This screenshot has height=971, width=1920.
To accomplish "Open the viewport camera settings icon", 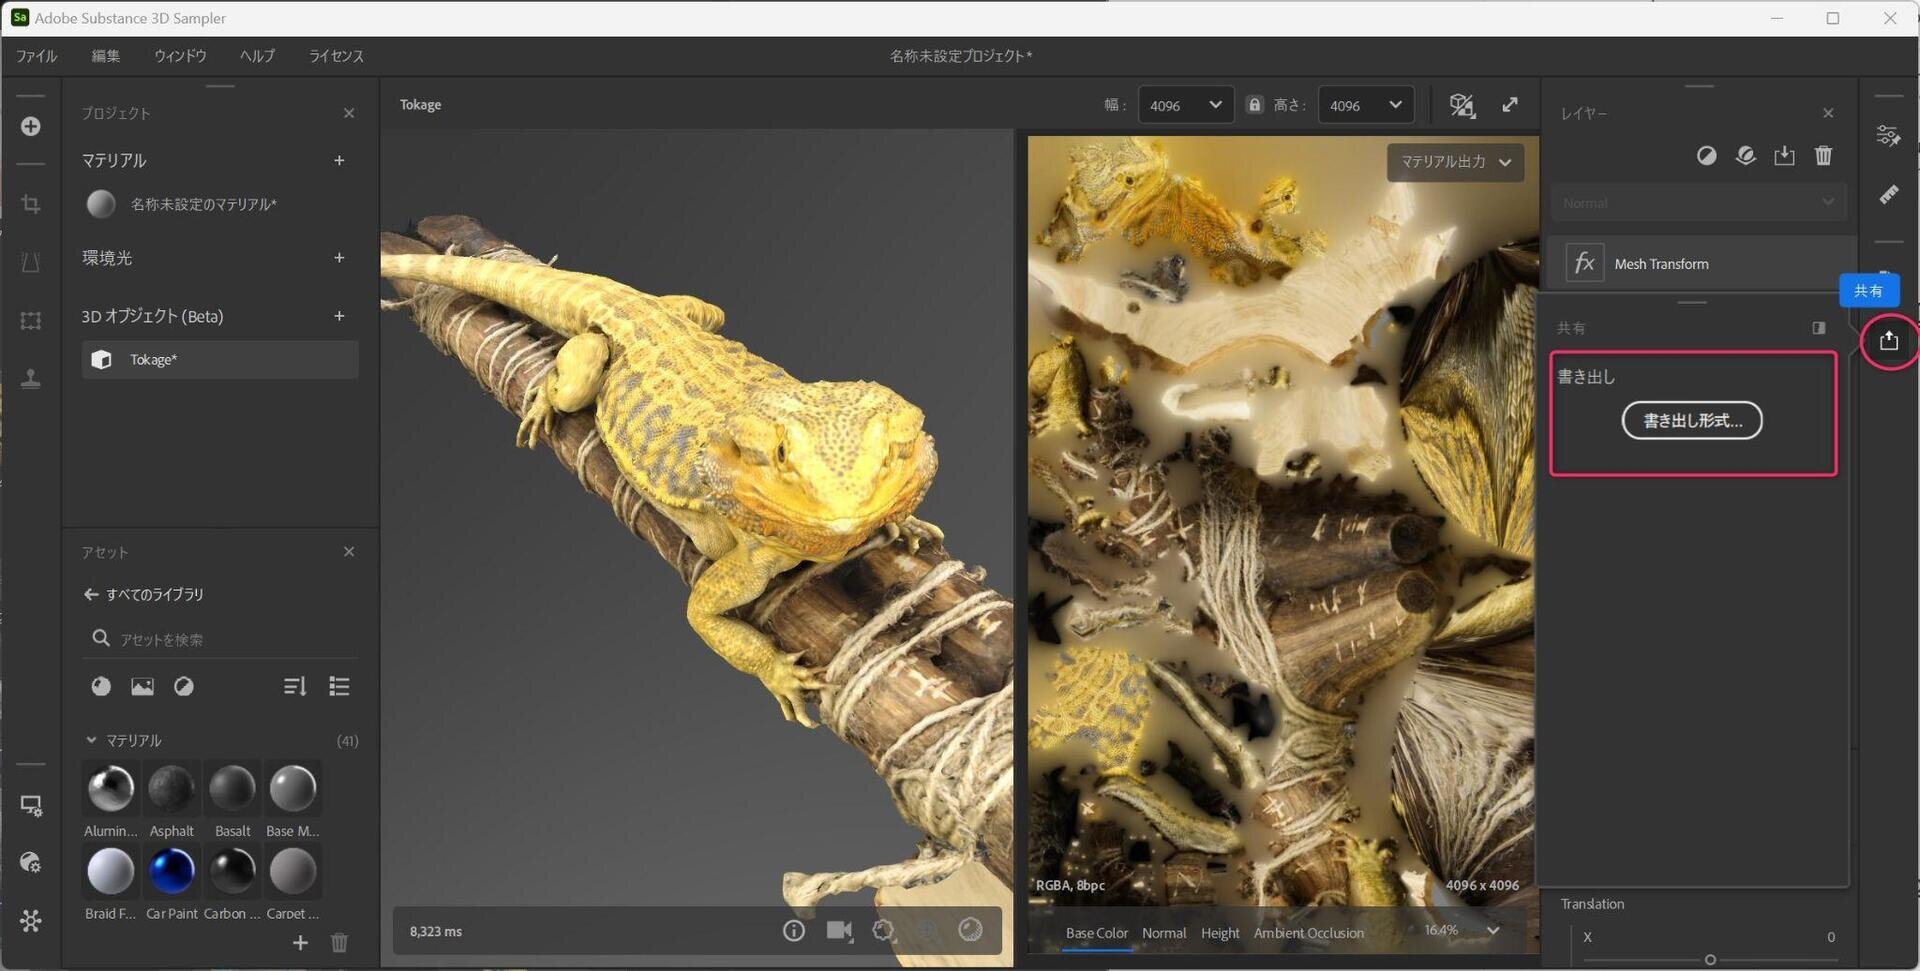I will (840, 931).
